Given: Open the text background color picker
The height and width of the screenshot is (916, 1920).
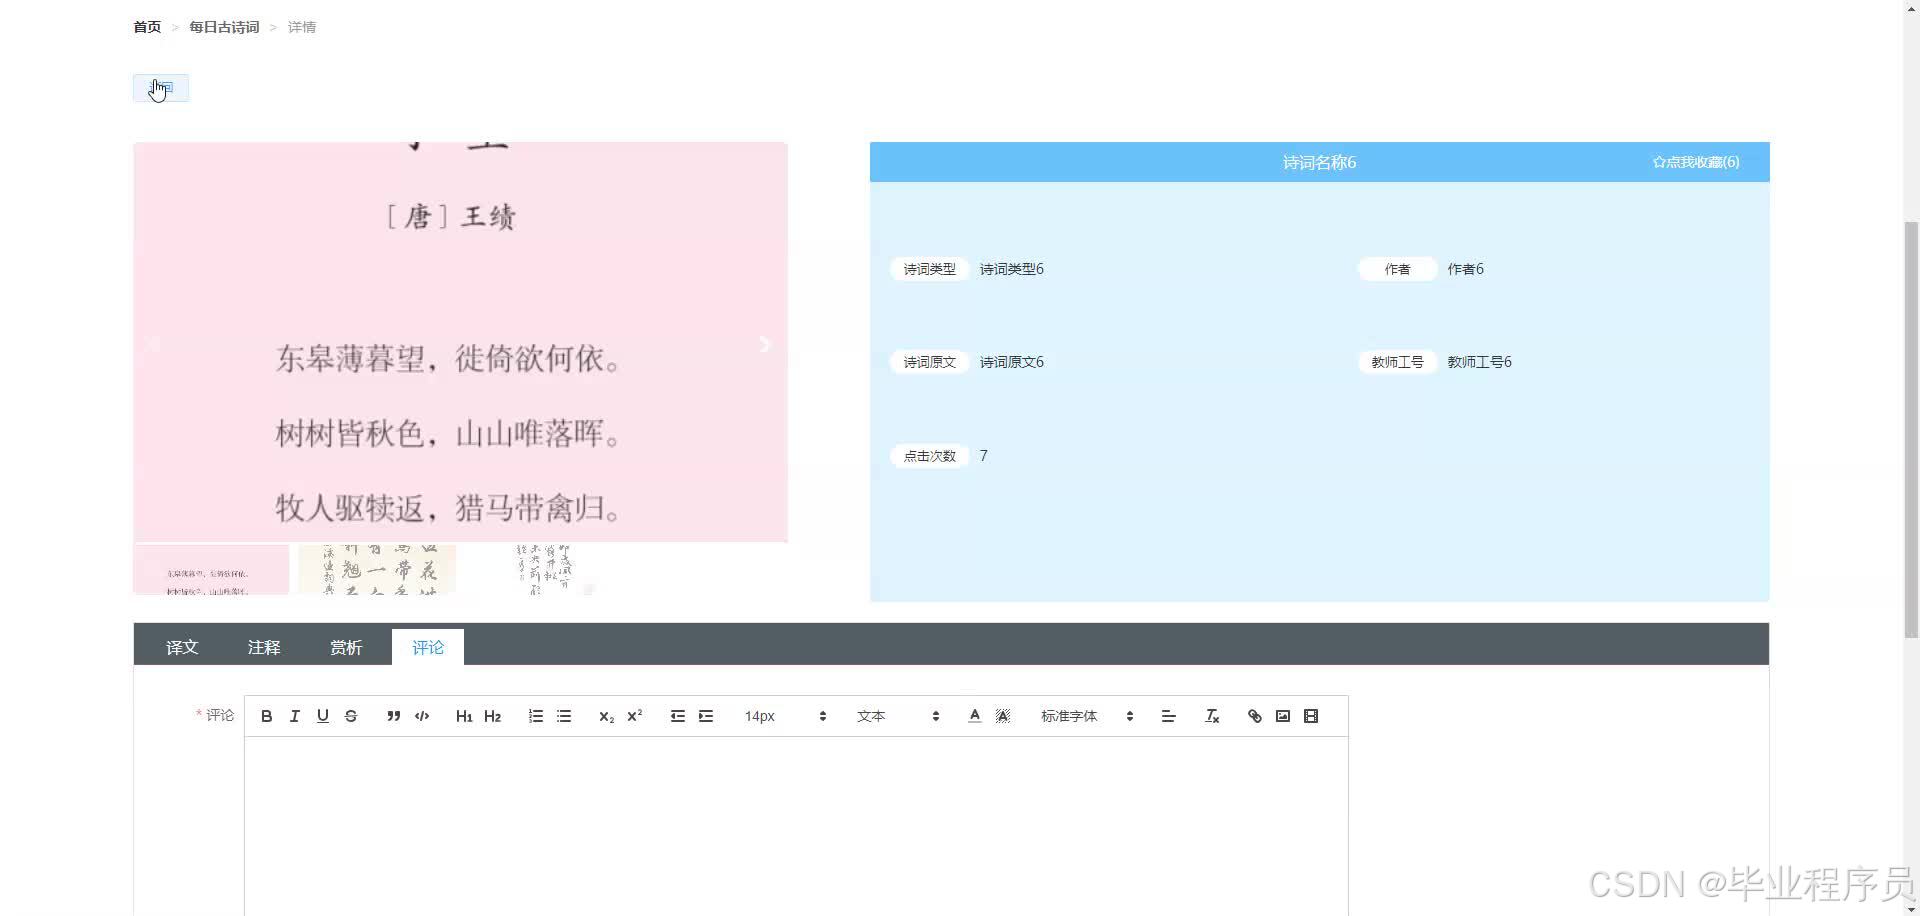Looking at the screenshot, I should click(1003, 716).
